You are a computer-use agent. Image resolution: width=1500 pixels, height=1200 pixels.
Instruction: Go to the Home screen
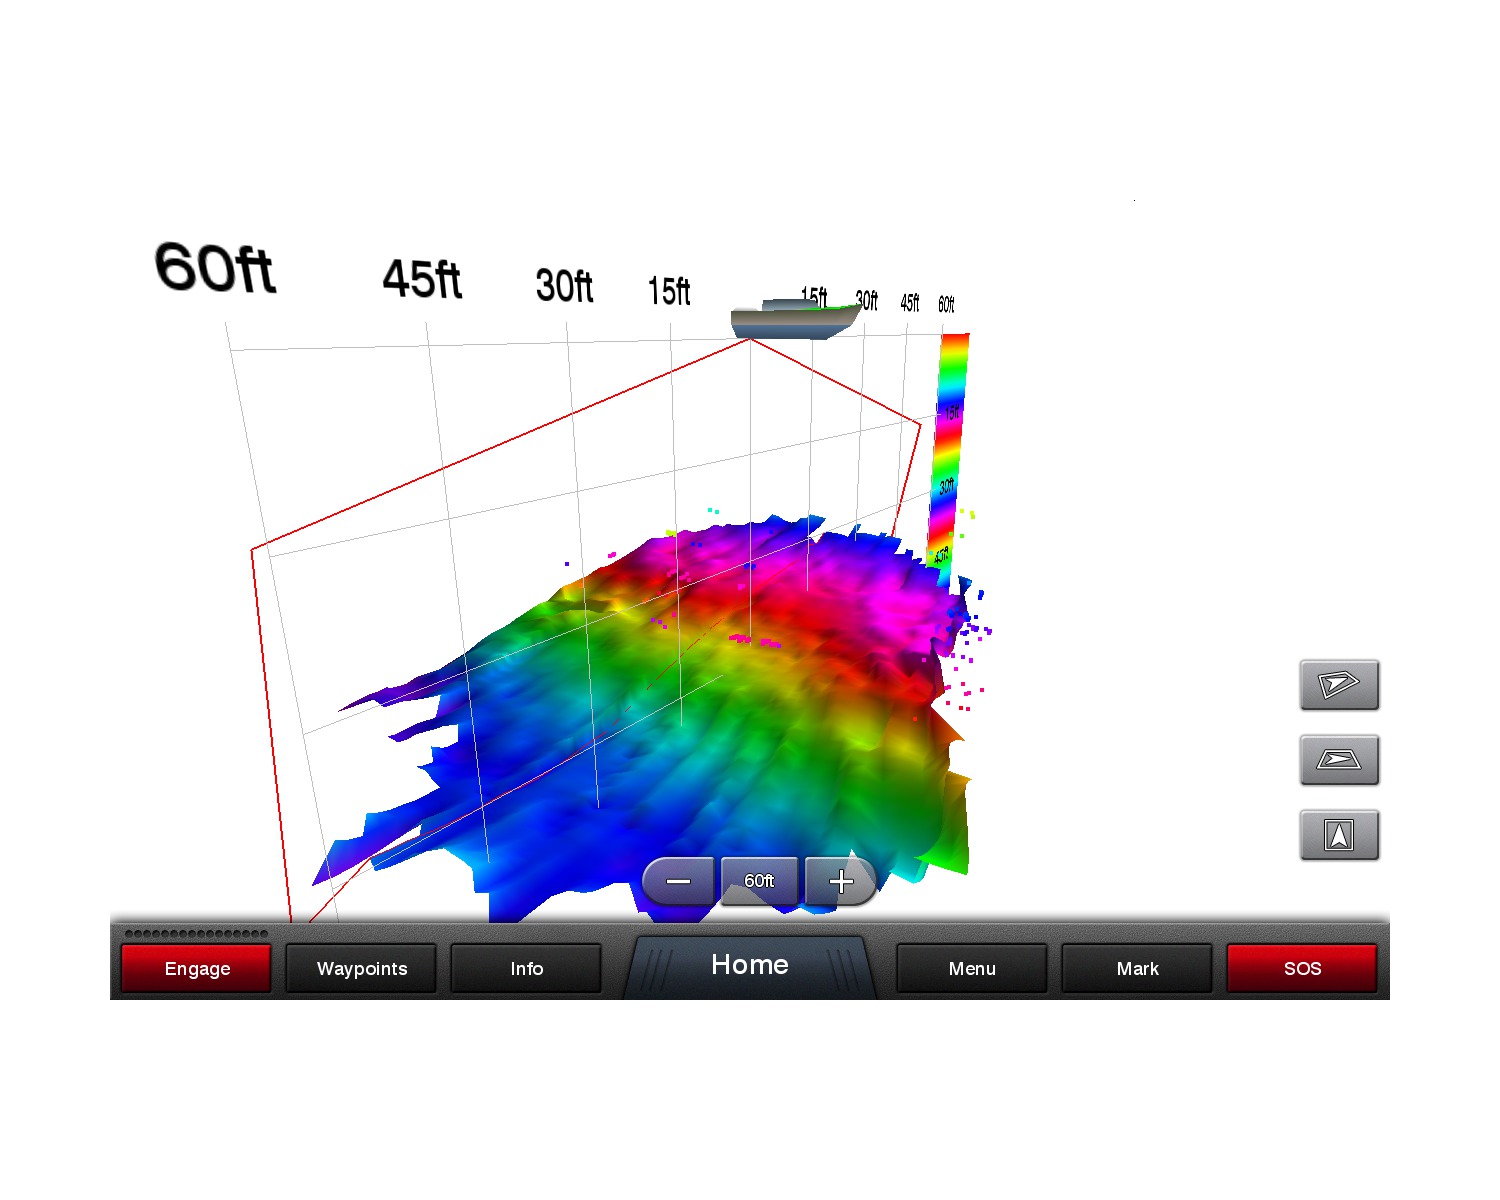[x=750, y=966]
